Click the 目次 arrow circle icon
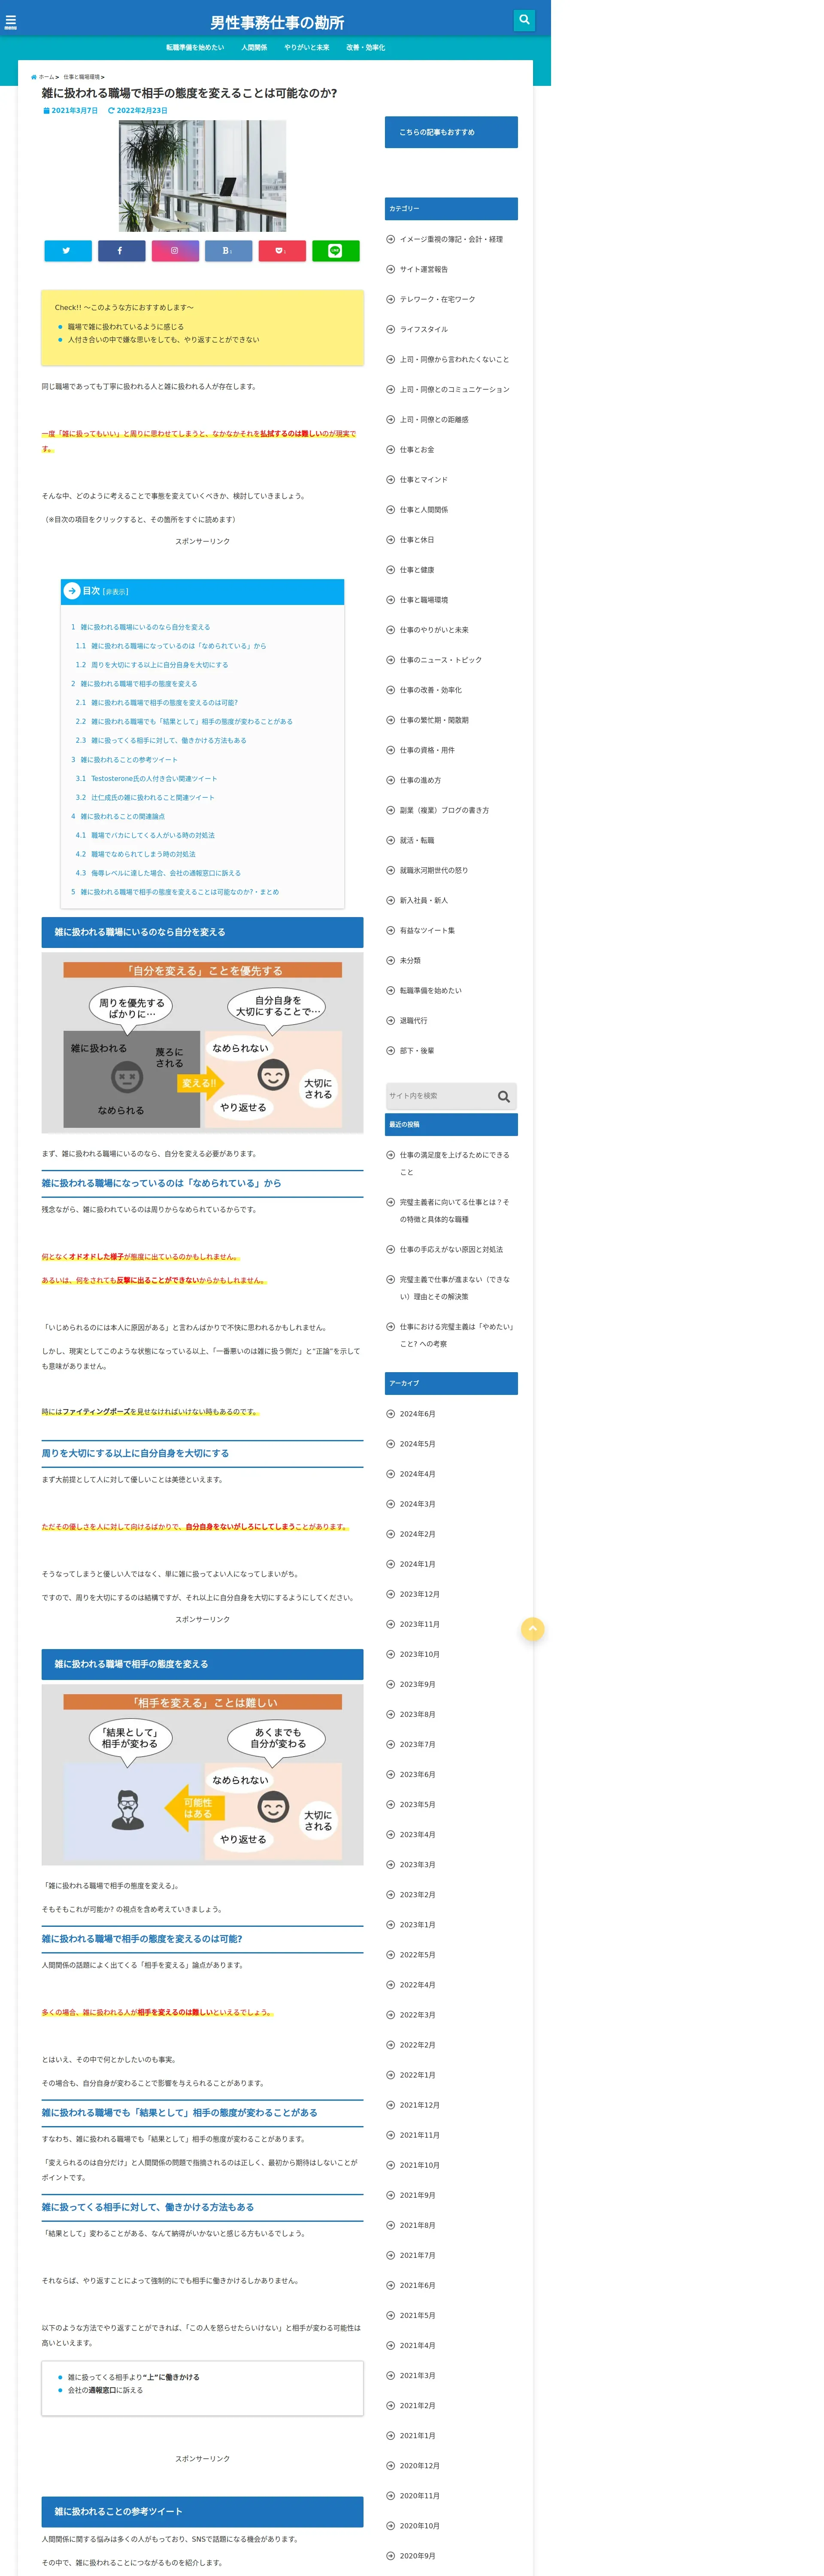Screen dimensions: 824x2576 (72, 591)
